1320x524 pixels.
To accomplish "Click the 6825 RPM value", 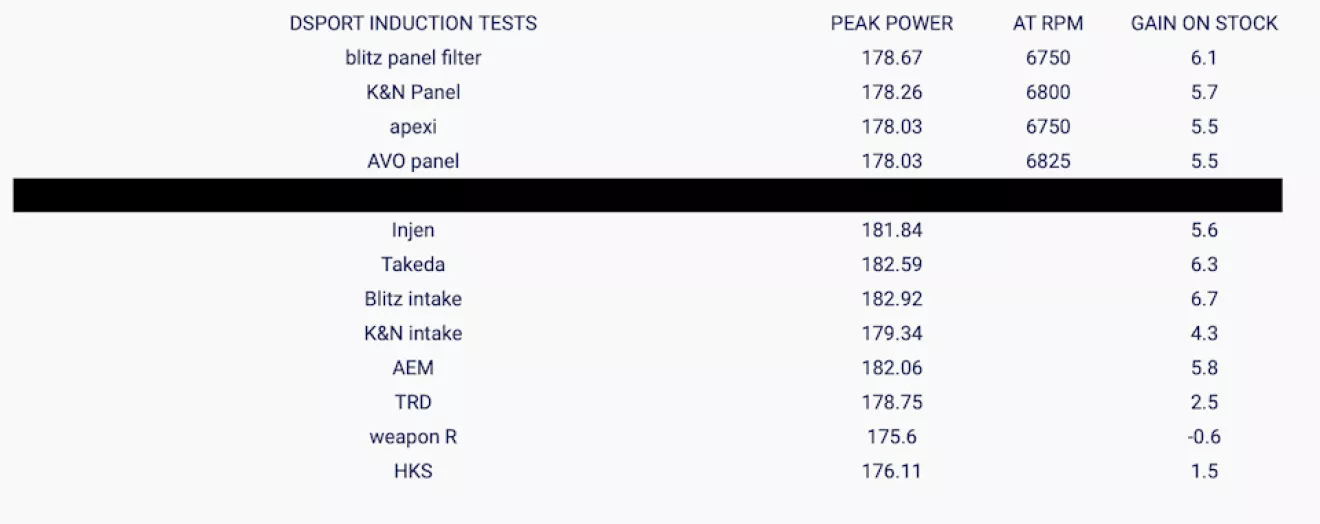I will [x=1047, y=161].
